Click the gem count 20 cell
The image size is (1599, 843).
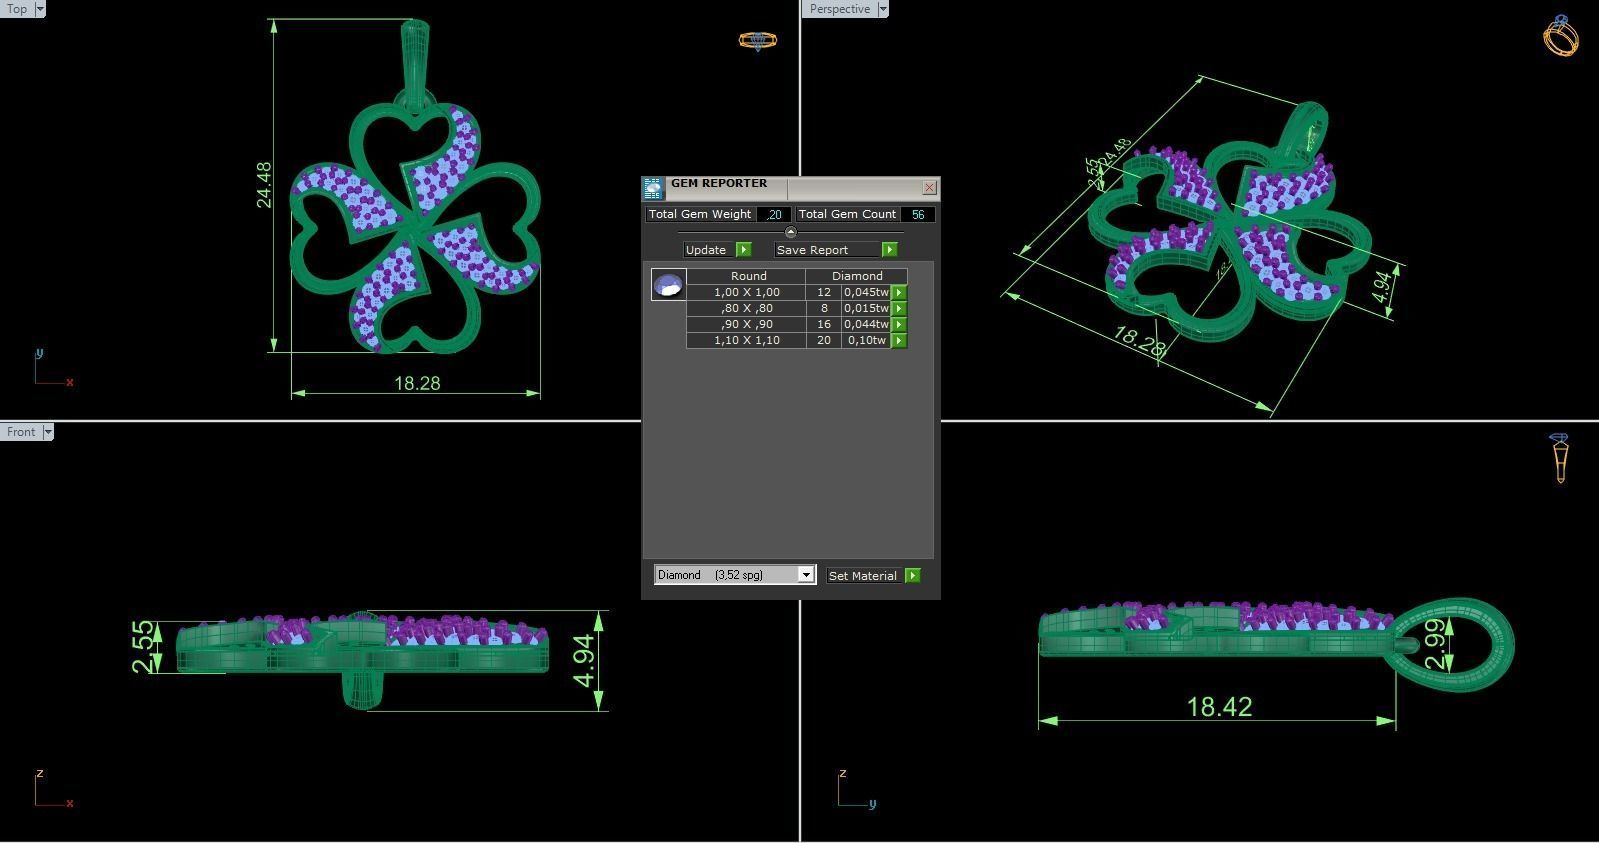click(x=824, y=341)
